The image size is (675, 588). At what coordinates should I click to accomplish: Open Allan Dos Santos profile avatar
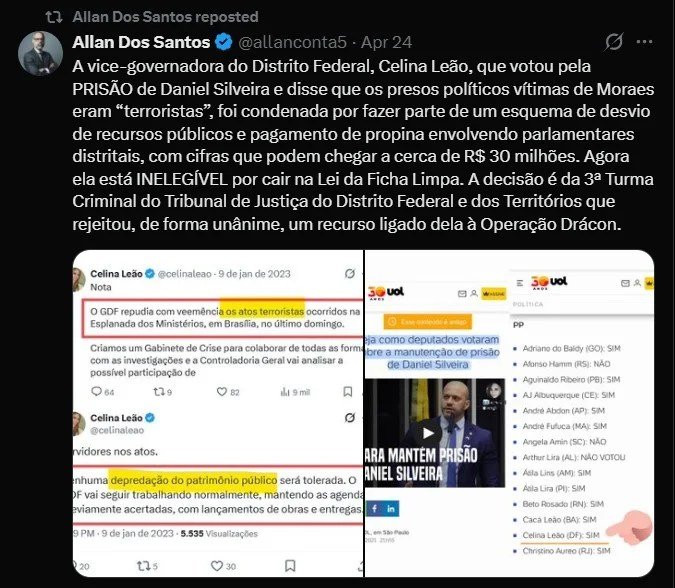(x=40, y=53)
